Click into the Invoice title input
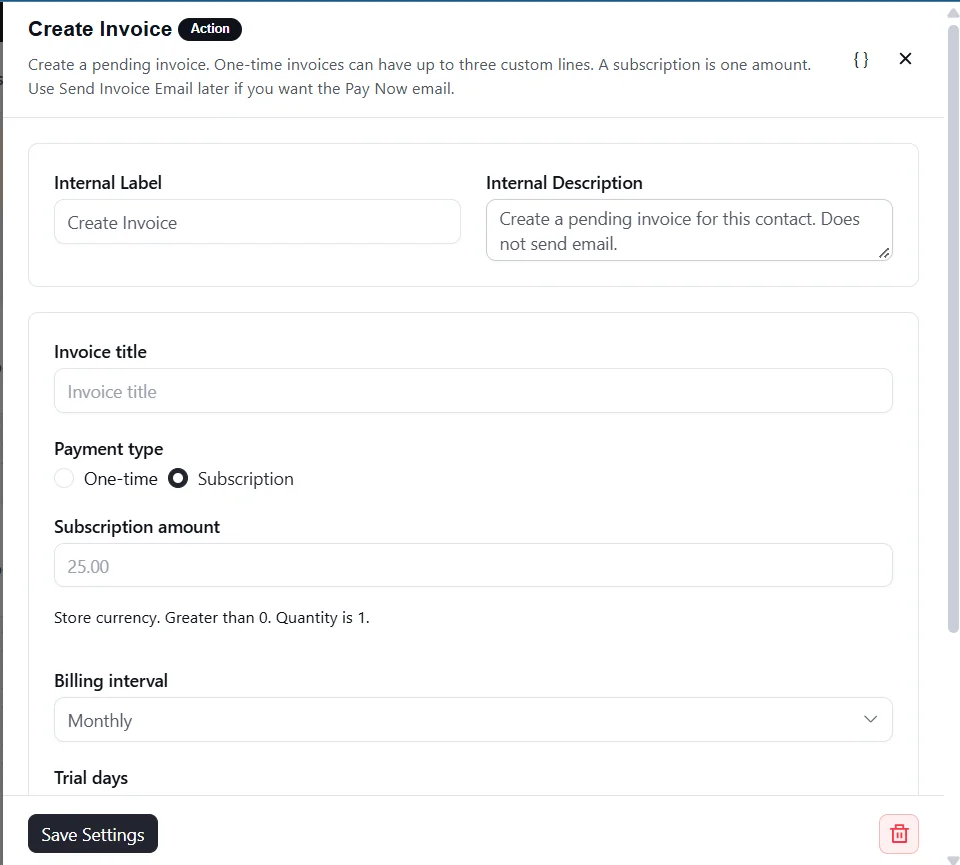 click(x=473, y=391)
